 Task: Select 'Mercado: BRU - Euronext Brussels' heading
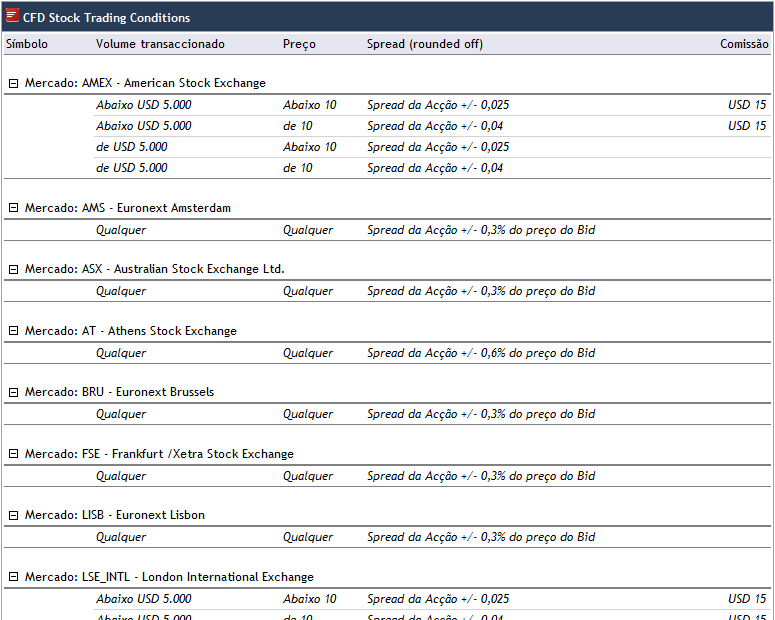(x=120, y=392)
